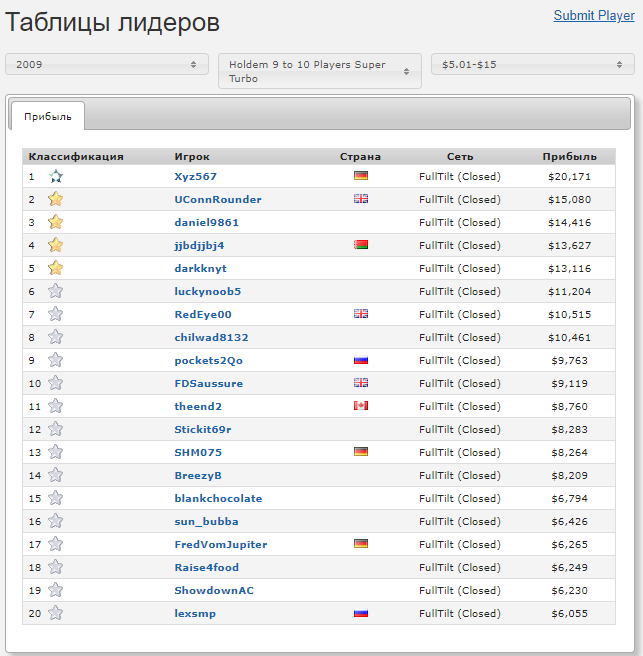Open player profile pockets2Qo

(x=208, y=361)
